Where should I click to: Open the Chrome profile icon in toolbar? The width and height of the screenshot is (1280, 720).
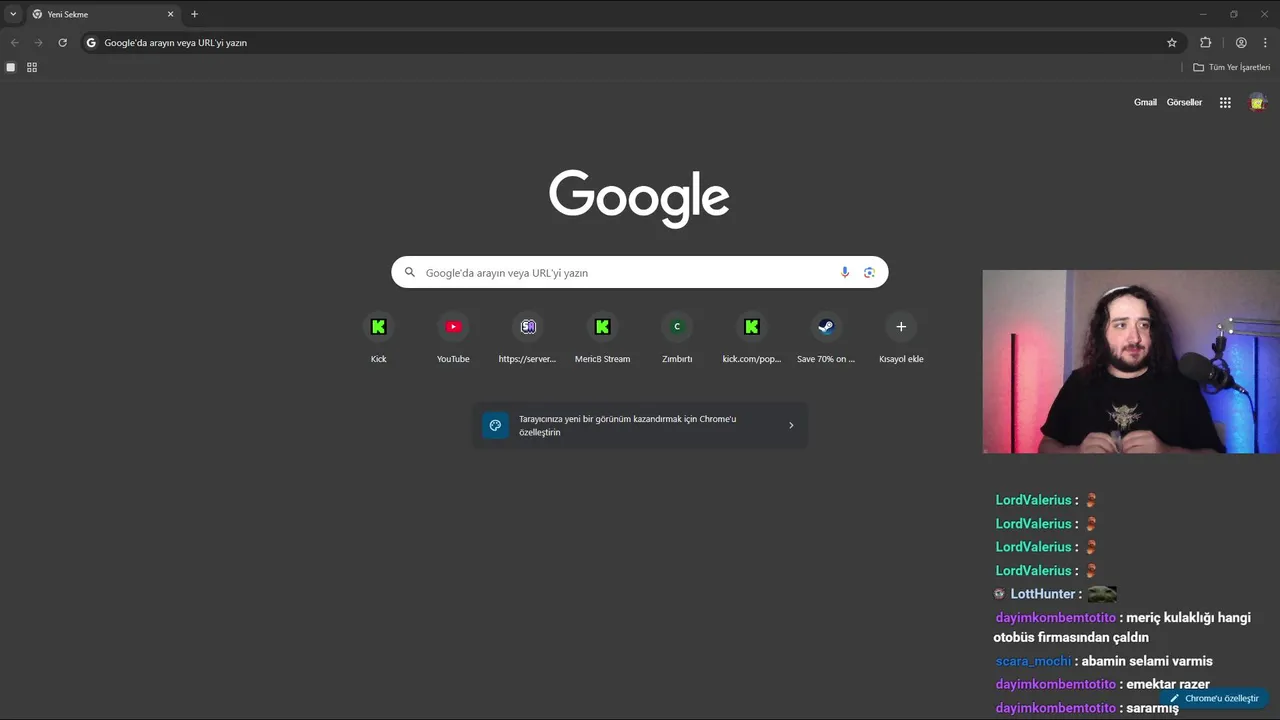point(1241,43)
